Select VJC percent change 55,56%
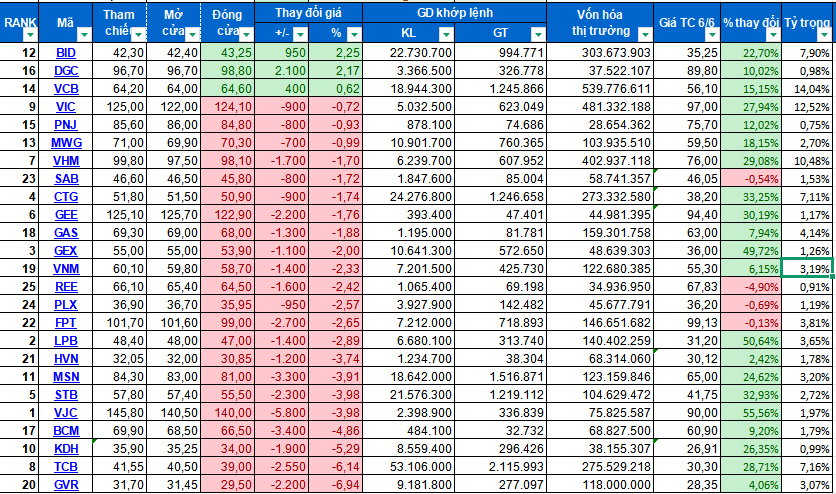 click(x=751, y=413)
